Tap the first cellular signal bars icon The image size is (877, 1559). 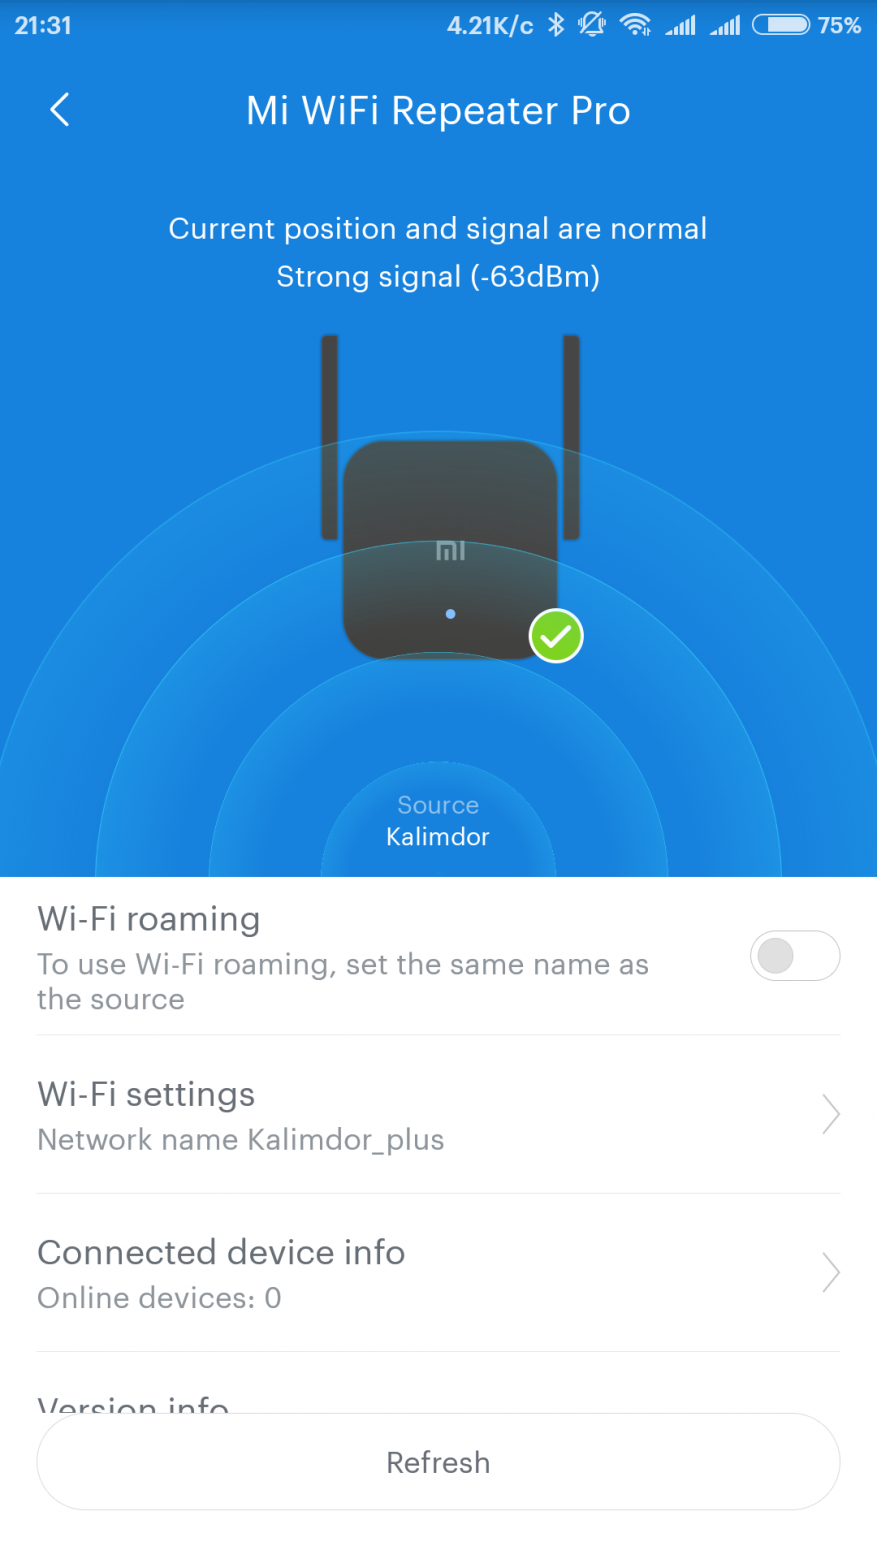680,26
